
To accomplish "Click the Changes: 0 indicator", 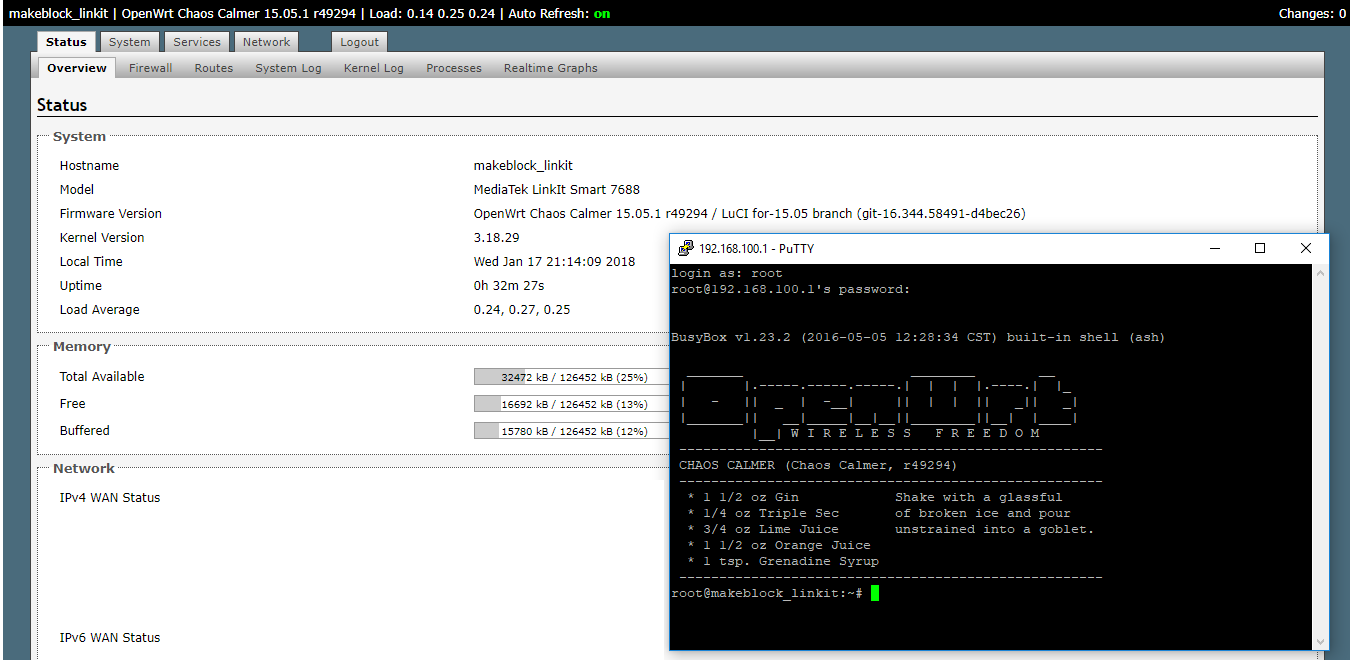I will [1312, 13].
